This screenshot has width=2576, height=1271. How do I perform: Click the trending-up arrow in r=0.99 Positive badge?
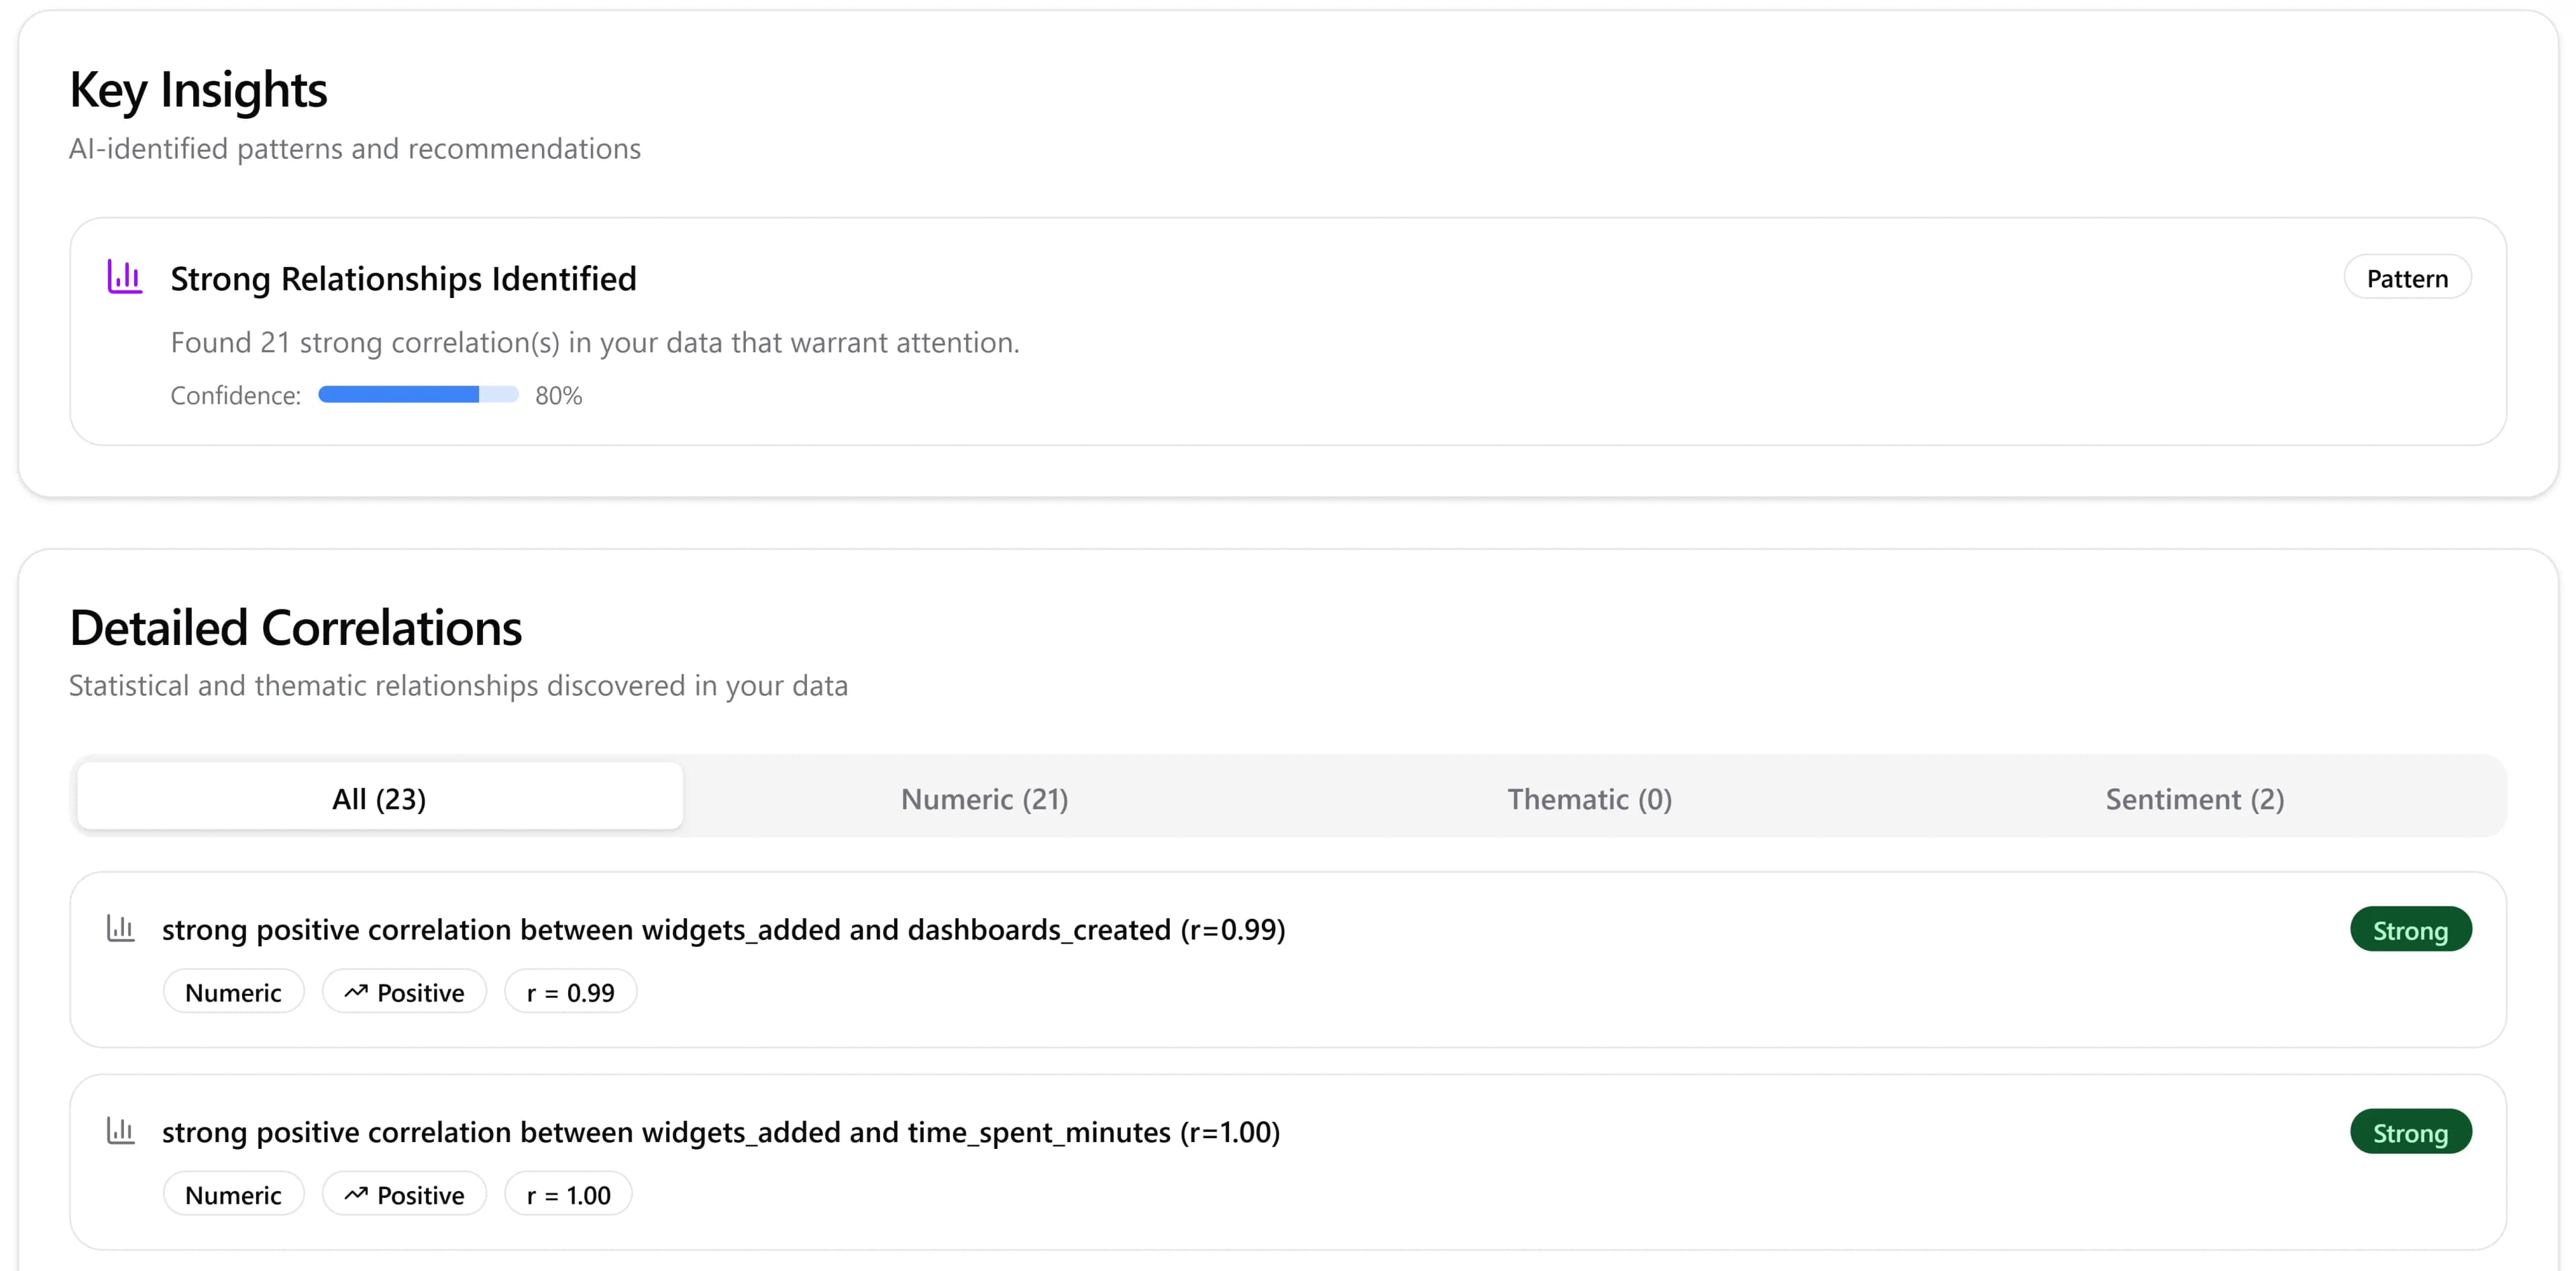[x=356, y=991]
